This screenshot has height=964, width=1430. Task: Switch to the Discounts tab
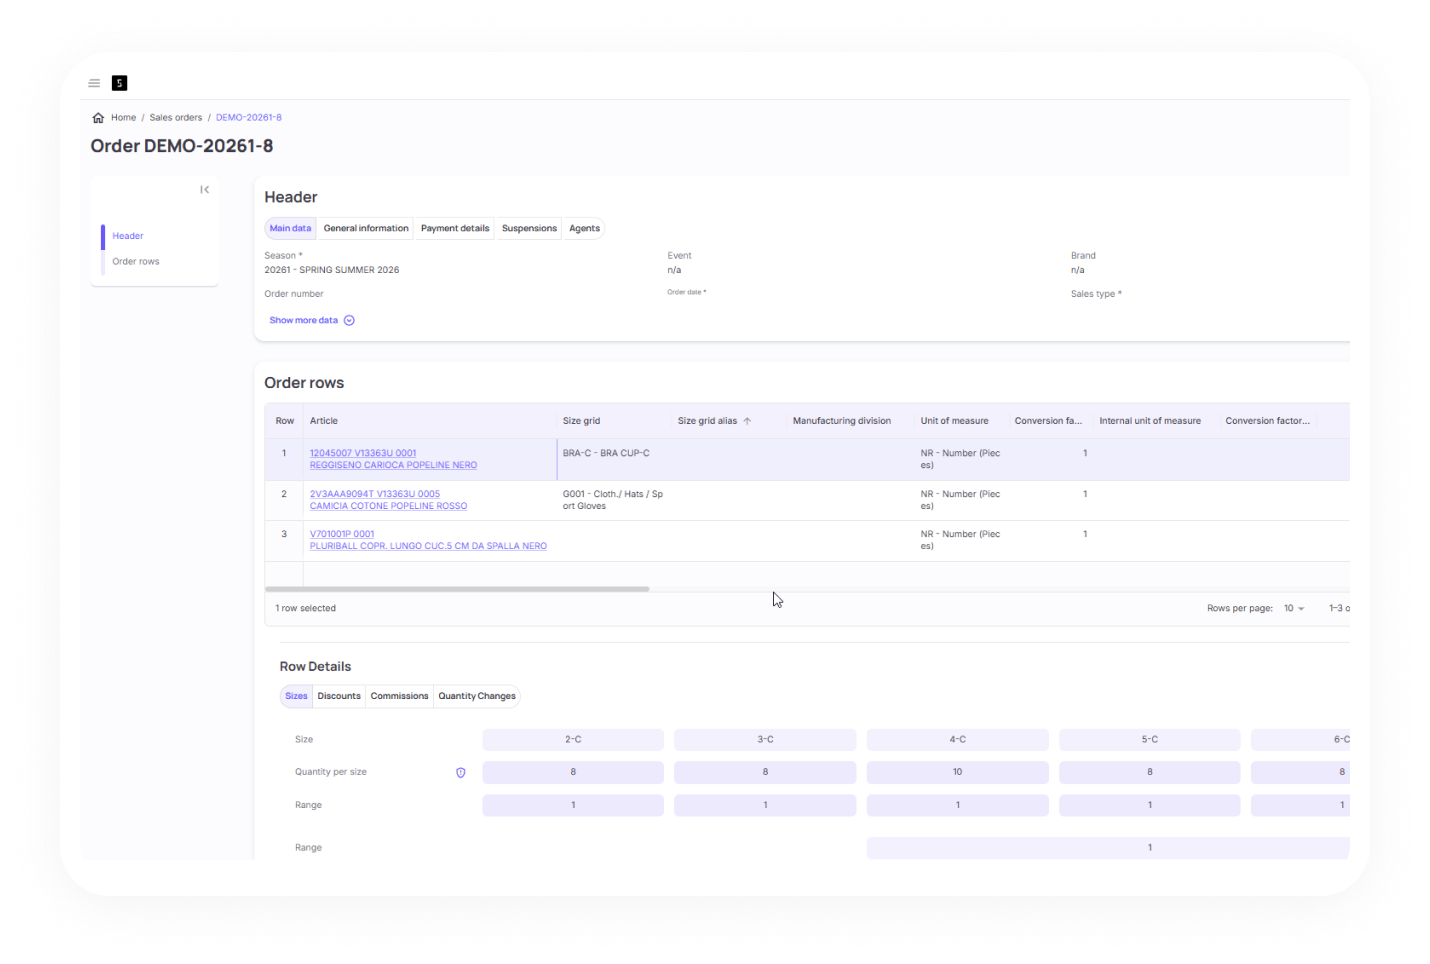coord(339,696)
